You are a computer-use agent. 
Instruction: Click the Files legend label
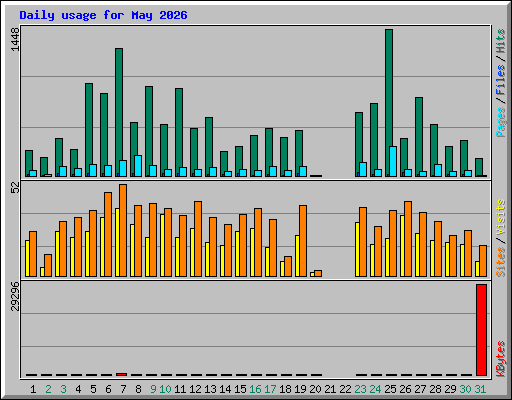[500, 80]
